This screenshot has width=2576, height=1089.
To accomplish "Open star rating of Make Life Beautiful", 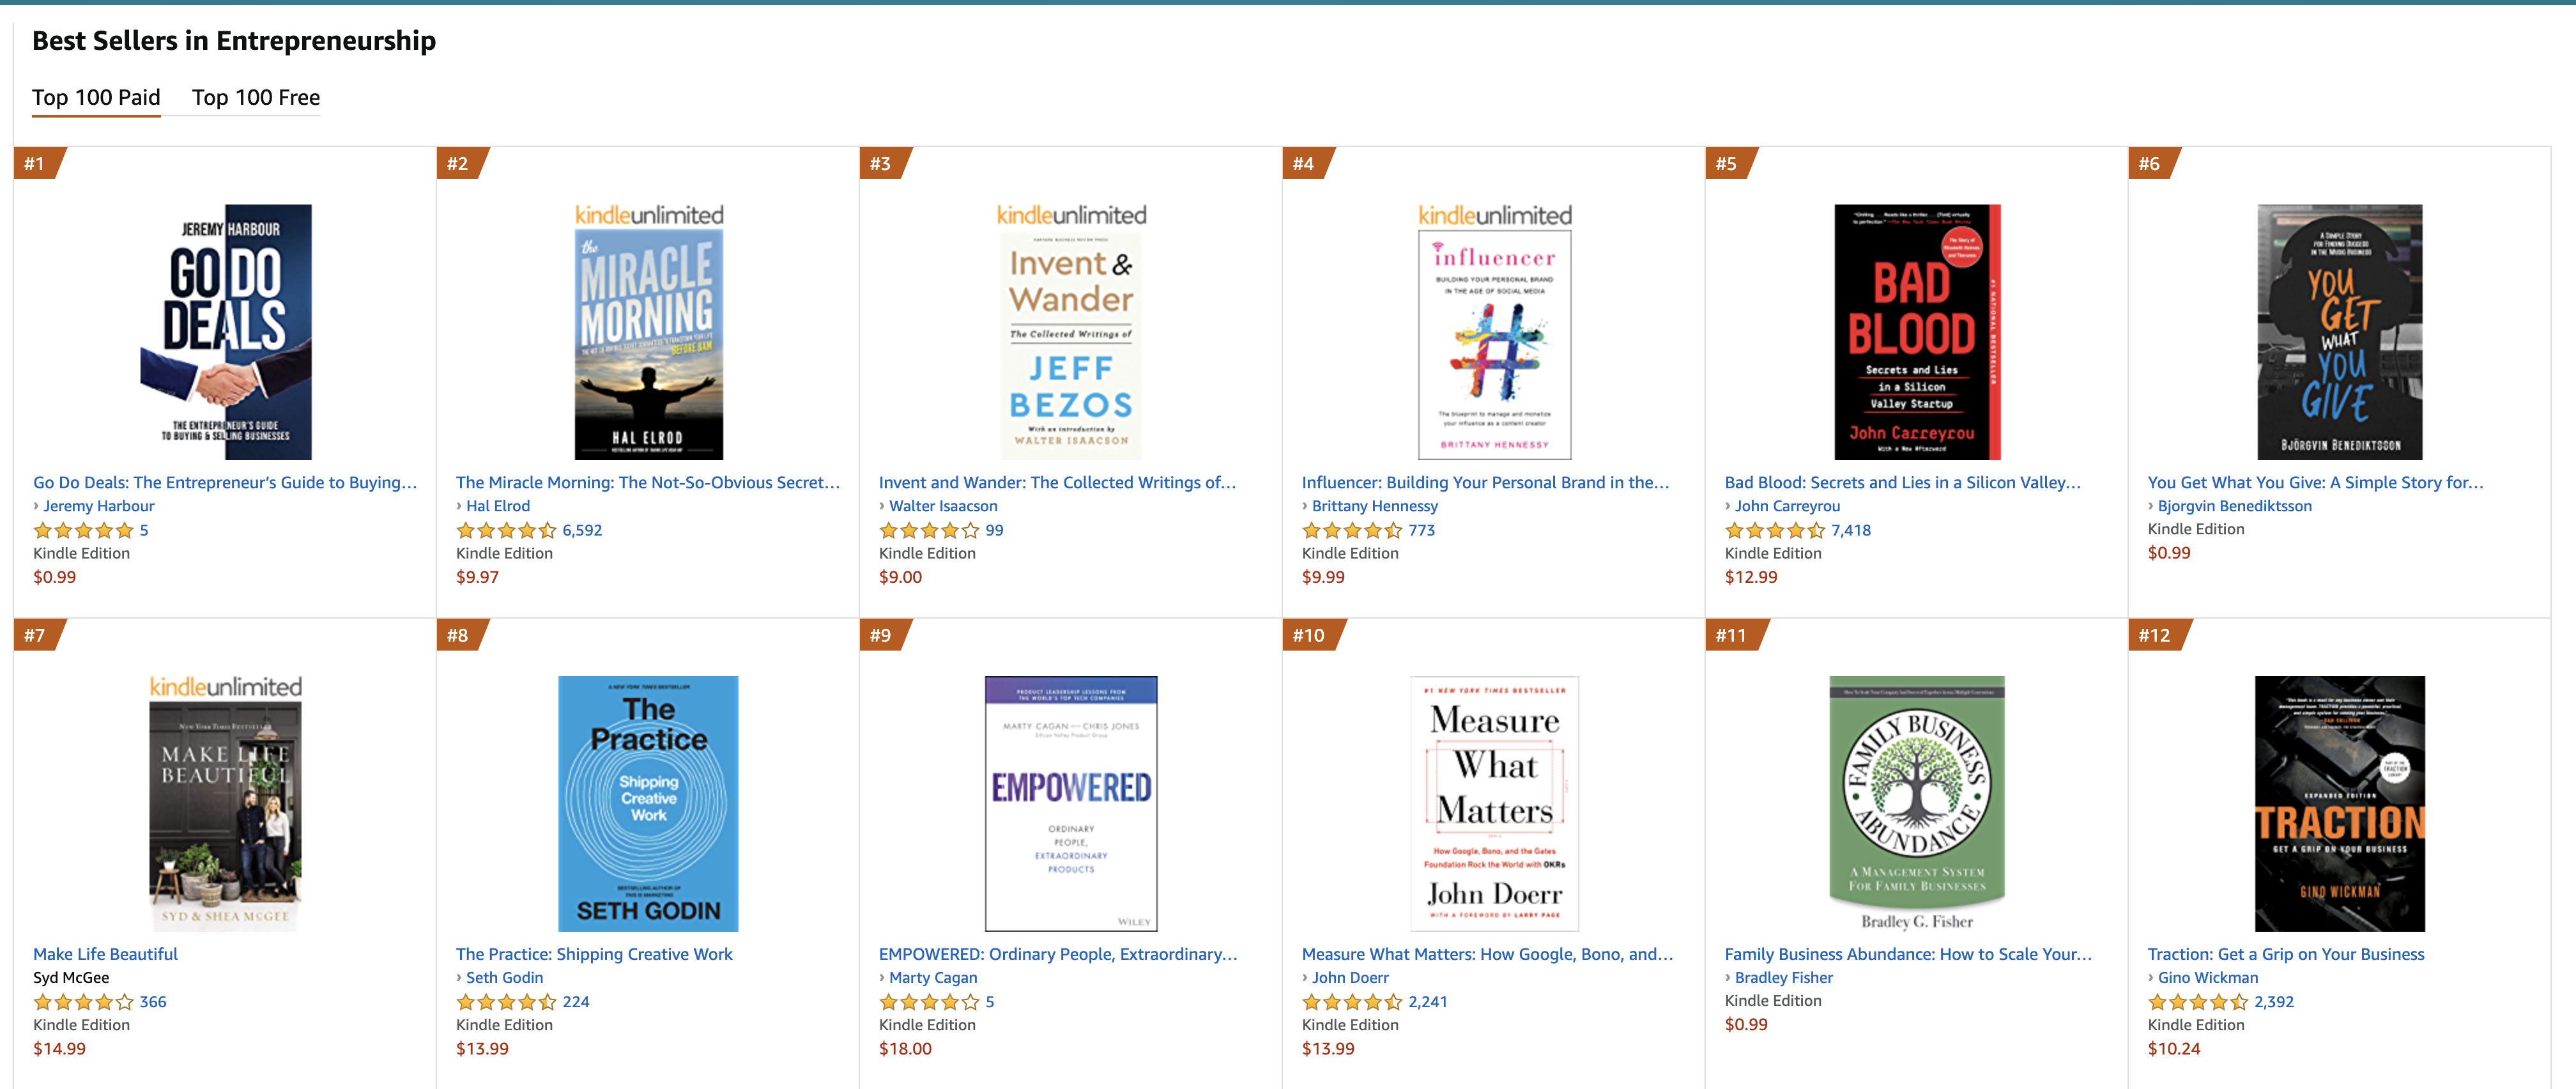I will tap(83, 1002).
